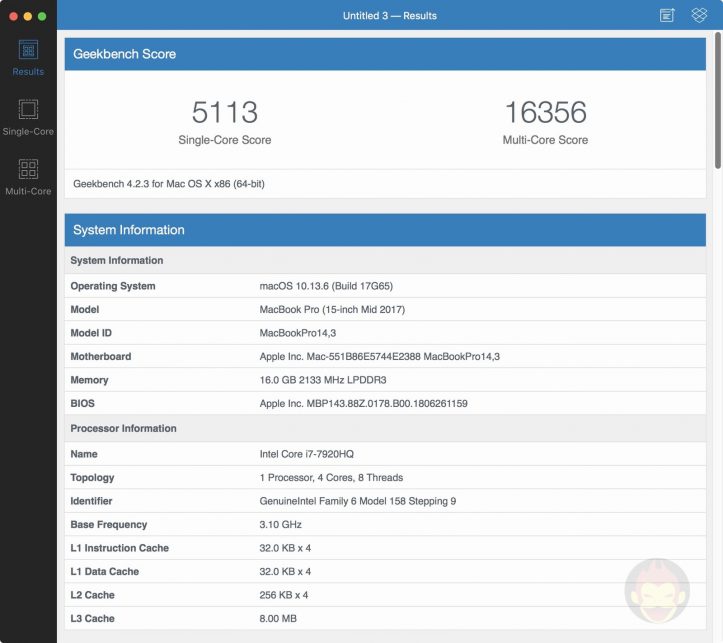Click the Multi-Core Score value 16356
This screenshot has width=723, height=643.
point(545,112)
